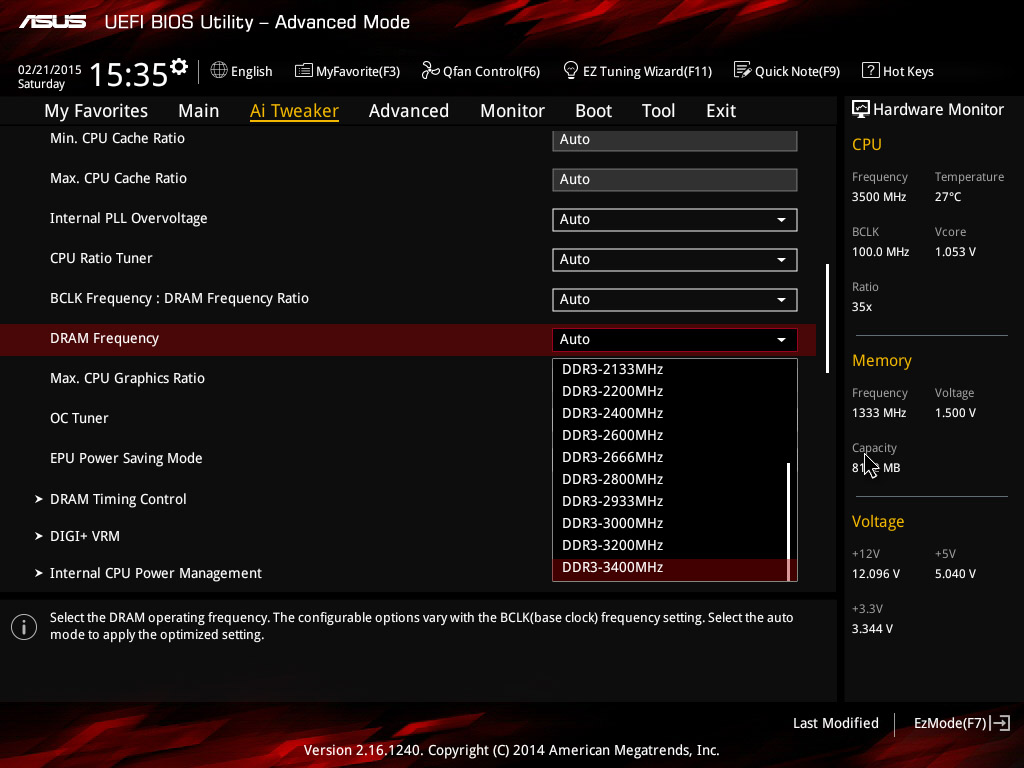
Task: Open the My Favorites tab
Action: point(96,111)
